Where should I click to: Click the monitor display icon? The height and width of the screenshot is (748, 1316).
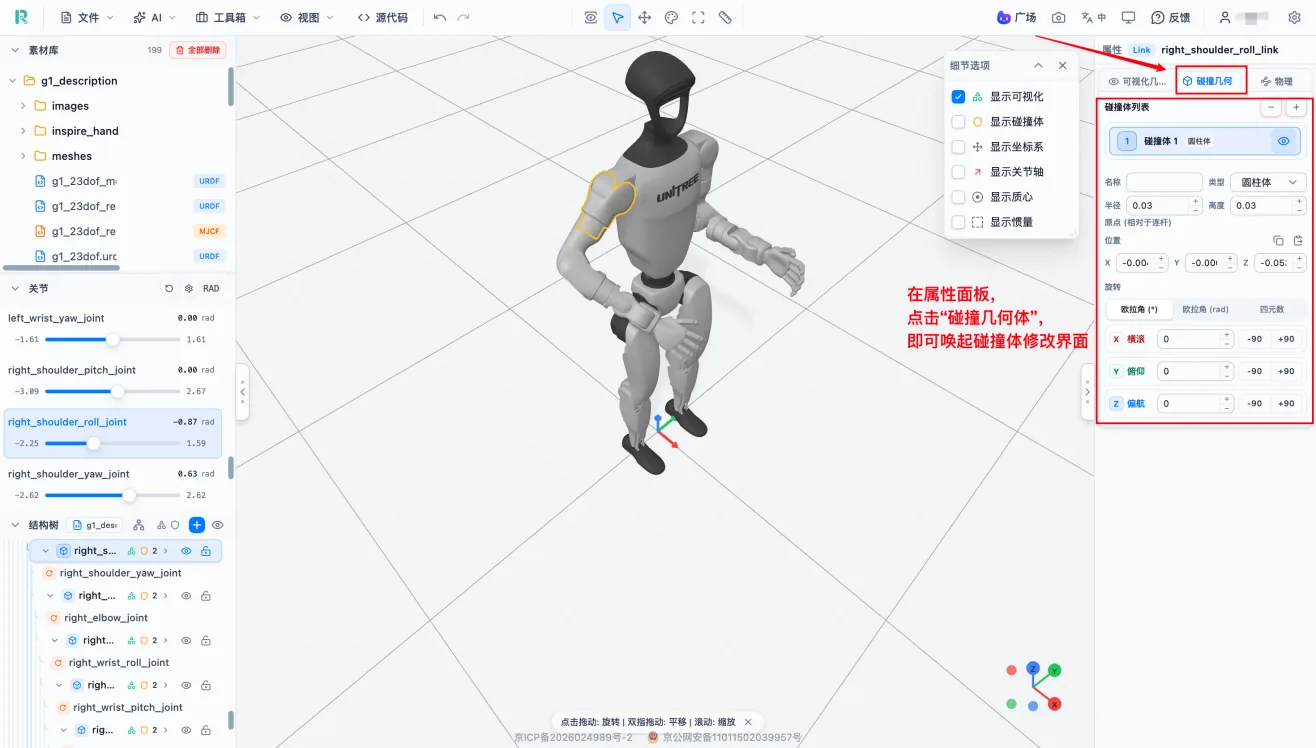tap(1128, 18)
